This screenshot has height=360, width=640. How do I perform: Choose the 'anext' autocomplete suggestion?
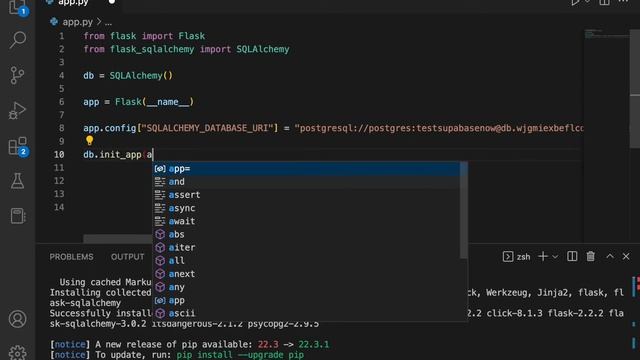tap(307, 274)
